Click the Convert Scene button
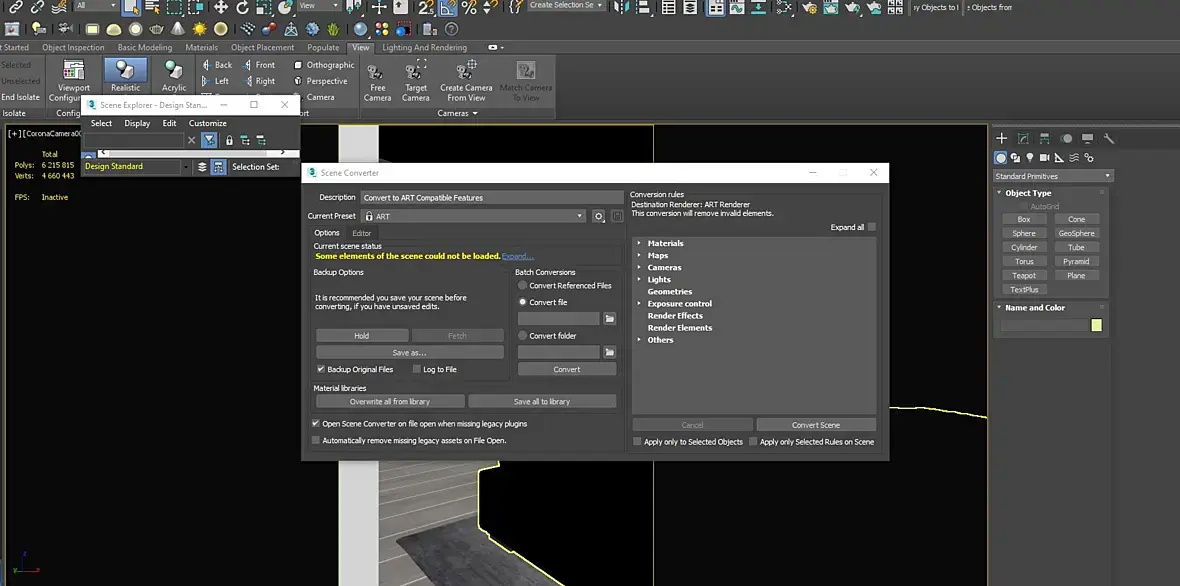The image size is (1180, 586). click(x=816, y=425)
